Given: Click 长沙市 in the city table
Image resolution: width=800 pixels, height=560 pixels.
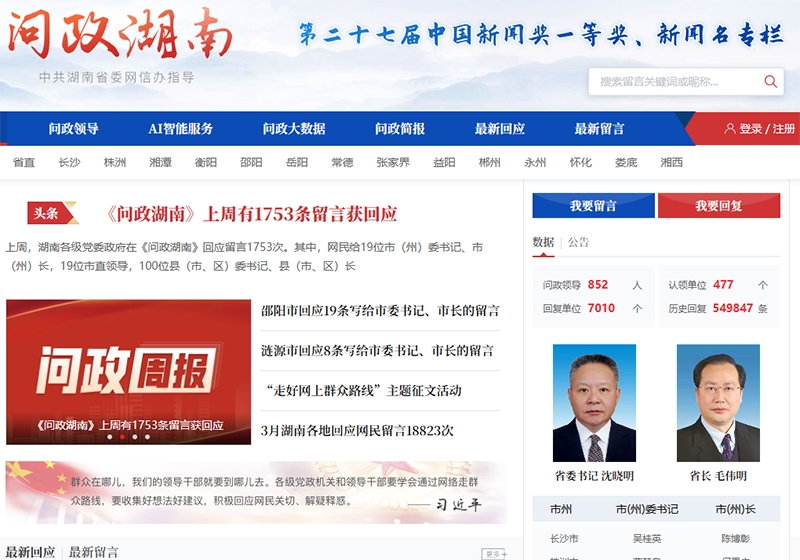Looking at the screenshot, I should (564, 539).
